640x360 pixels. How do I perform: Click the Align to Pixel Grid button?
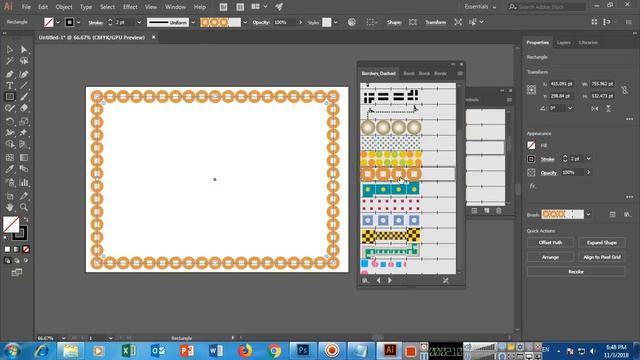[602, 257]
